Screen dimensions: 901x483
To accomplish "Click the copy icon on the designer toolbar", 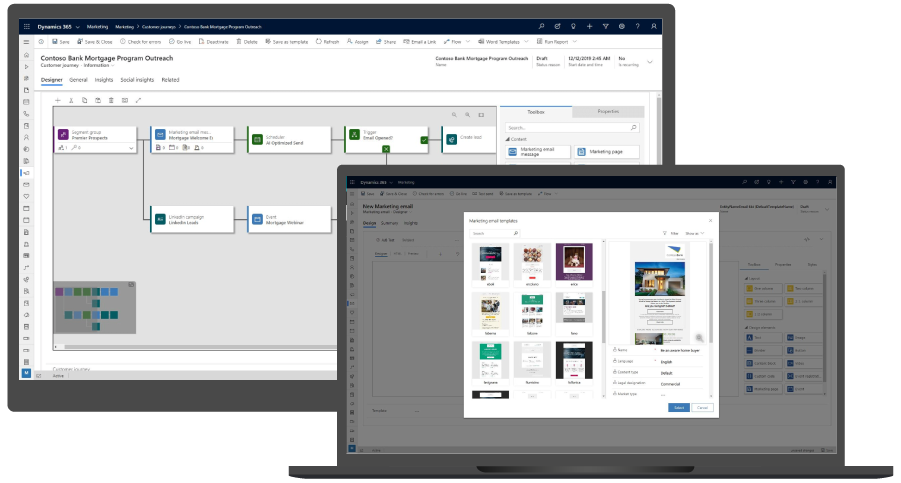I will (x=84, y=101).
